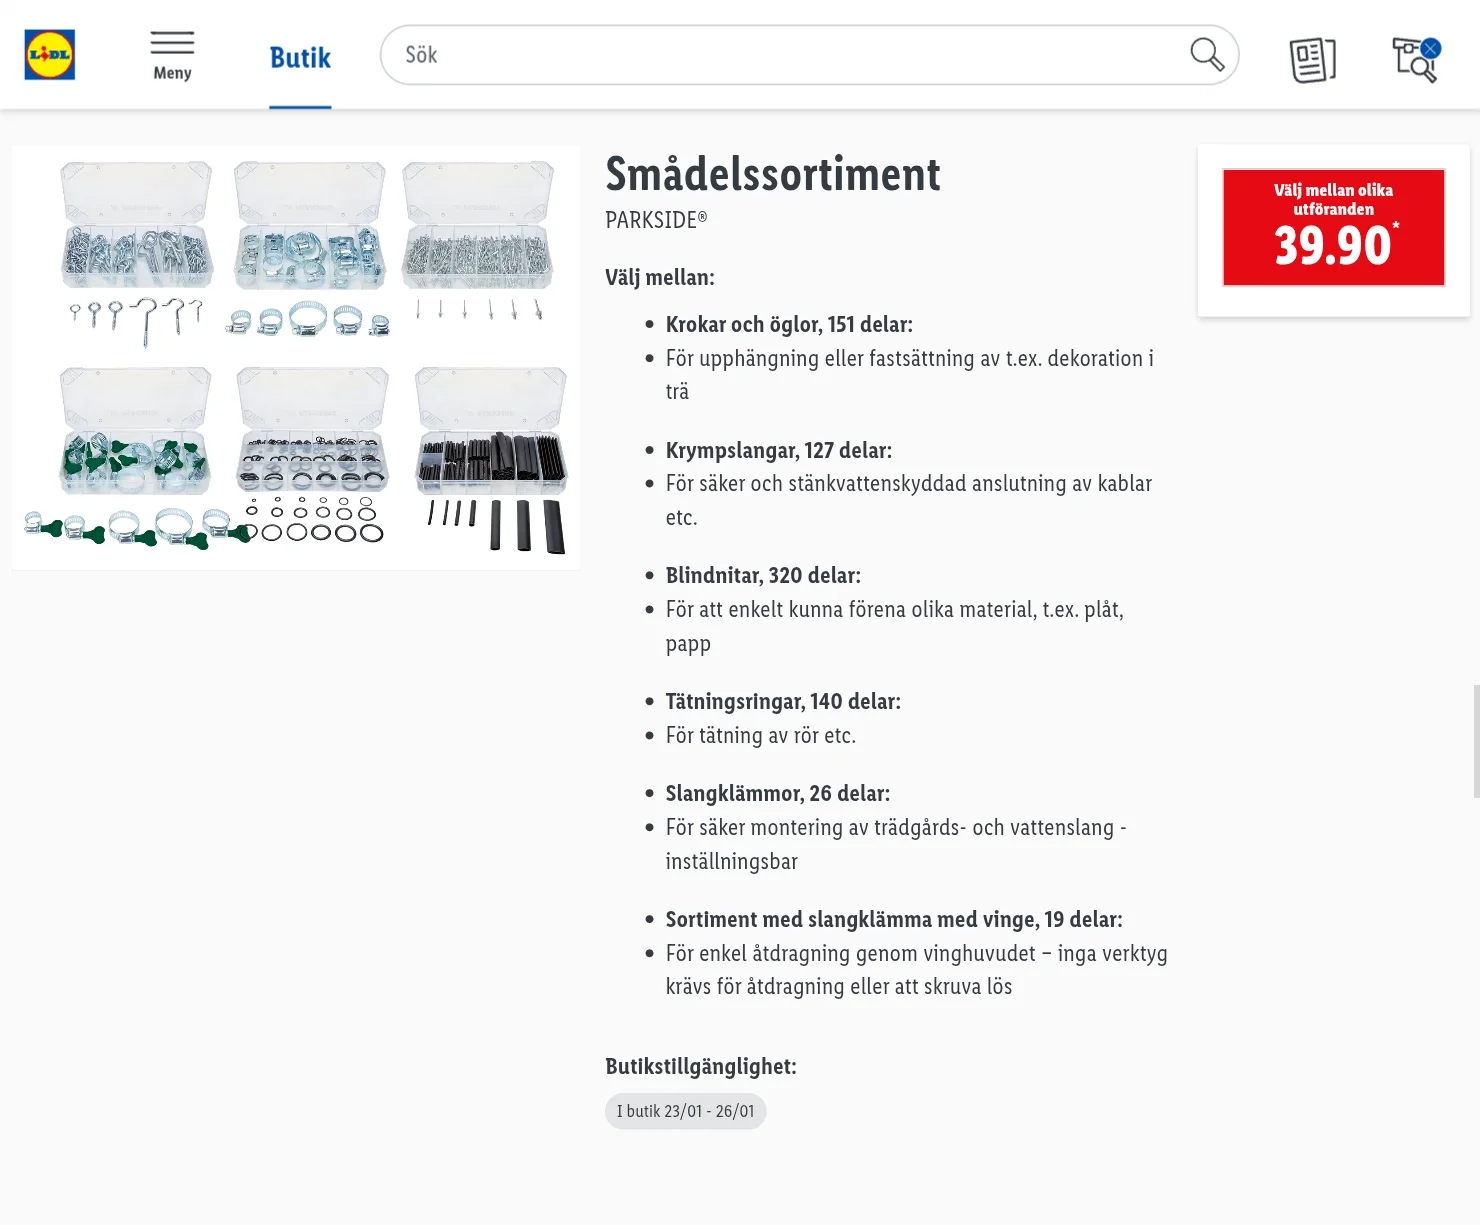Open the leaflet flyer icon
The width and height of the screenshot is (1480, 1225).
click(x=1312, y=59)
